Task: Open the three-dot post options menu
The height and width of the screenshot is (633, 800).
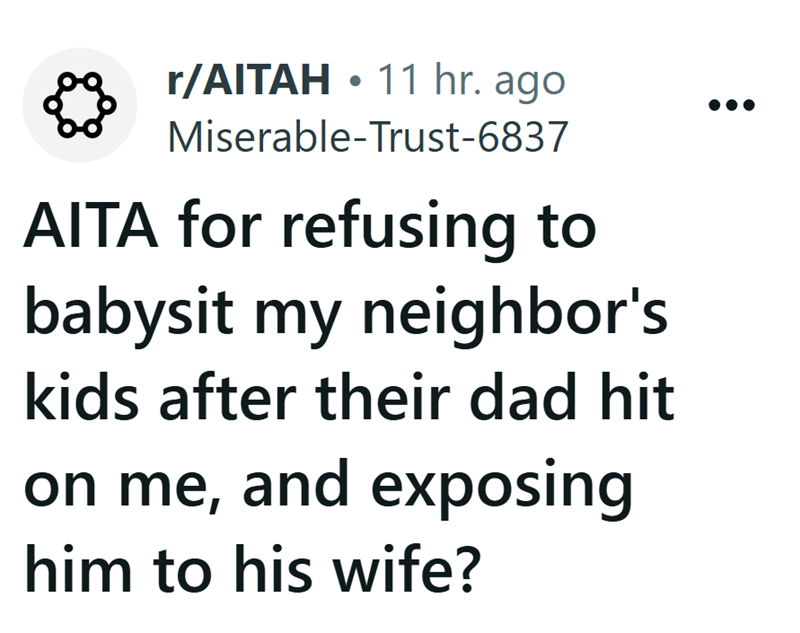Action: [735, 105]
